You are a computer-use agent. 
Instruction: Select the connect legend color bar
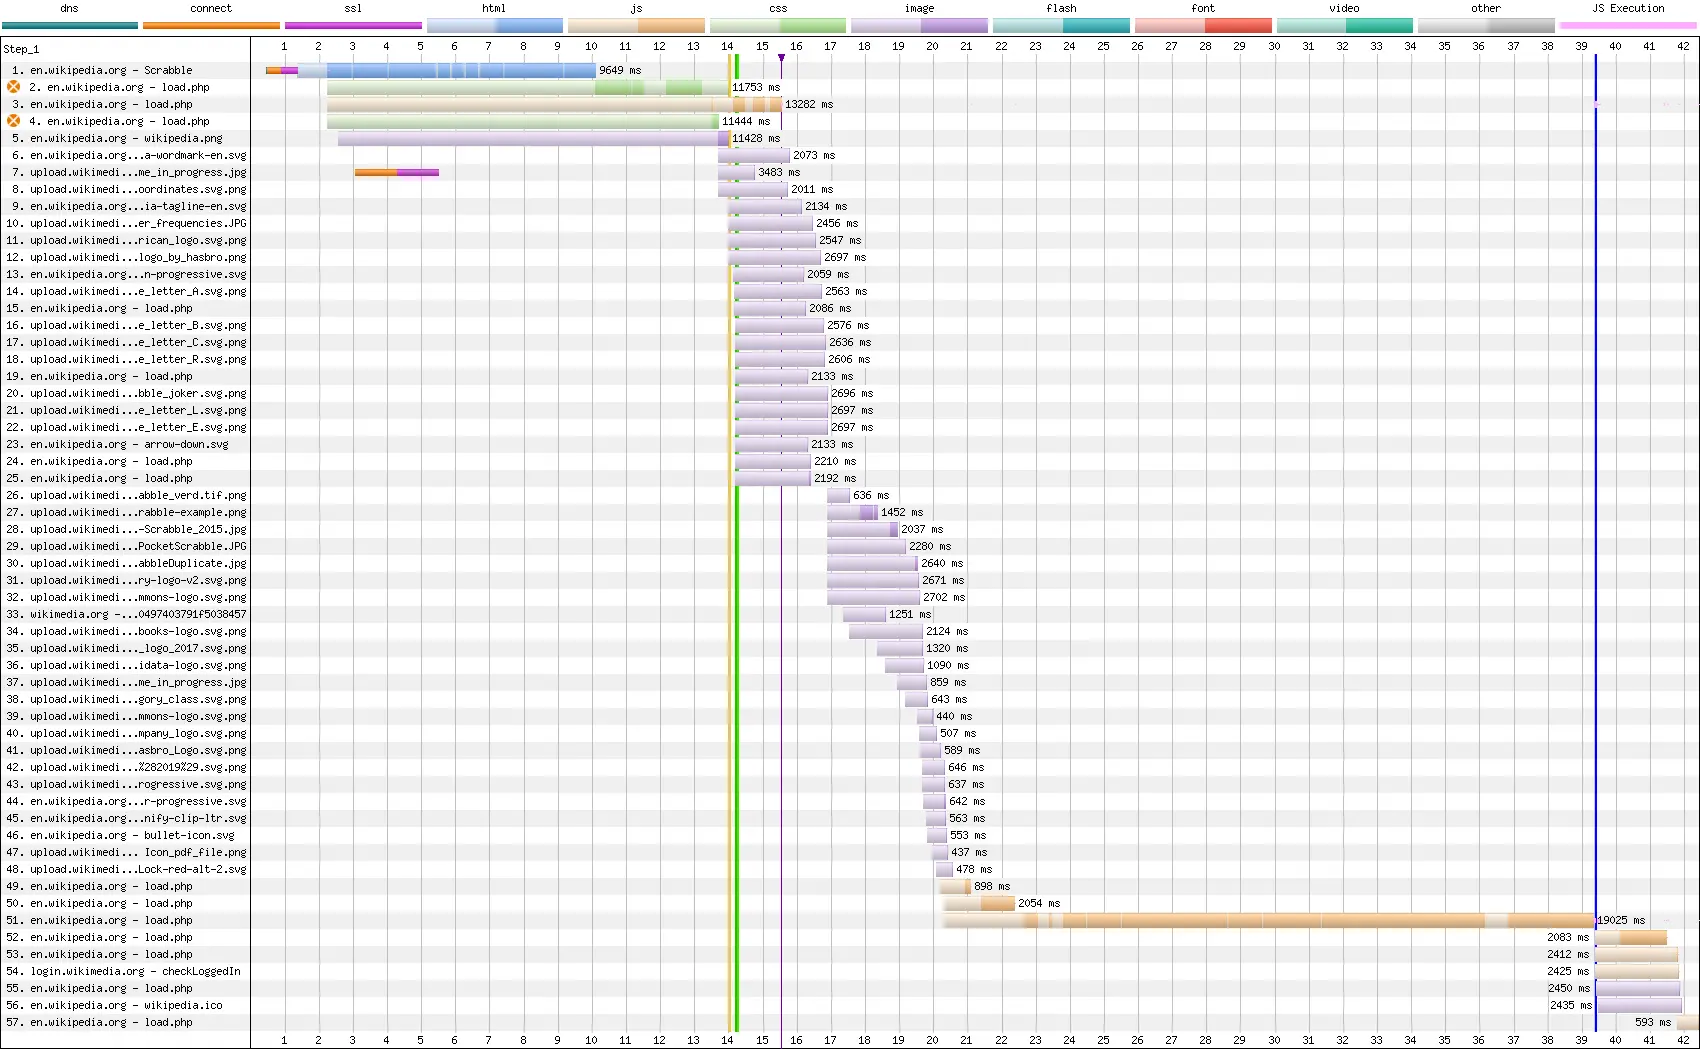tap(211, 25)
